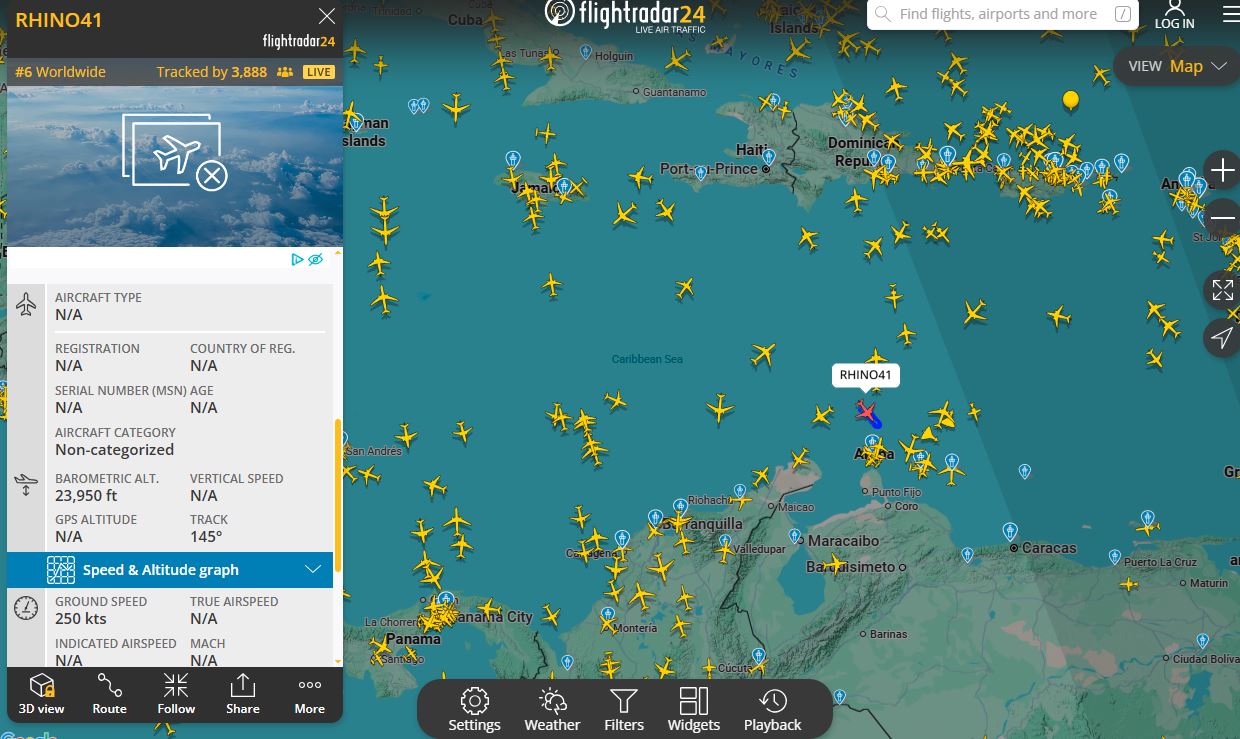Open the hamburger main menu
The height and width of the screenshot is (739, 1240).
[x=1231, y=15]
